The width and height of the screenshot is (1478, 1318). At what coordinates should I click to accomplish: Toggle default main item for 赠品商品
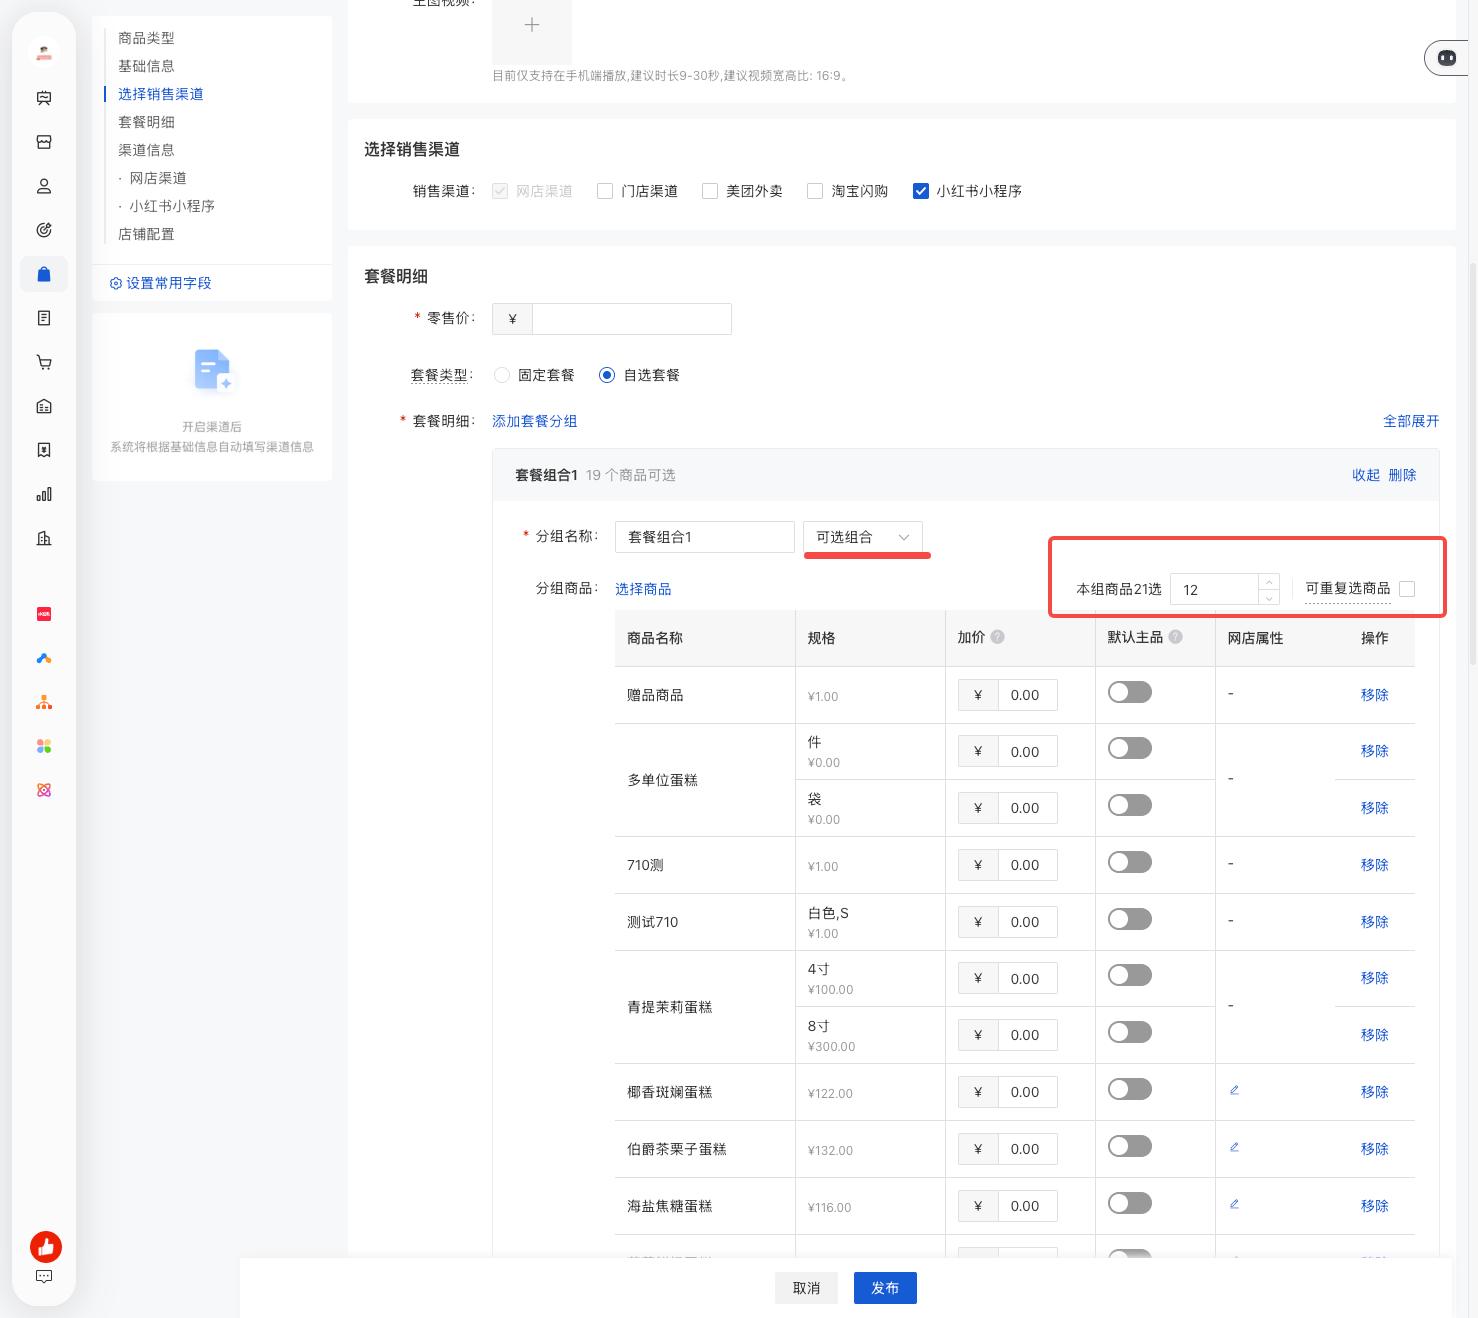coord(1130,693)
